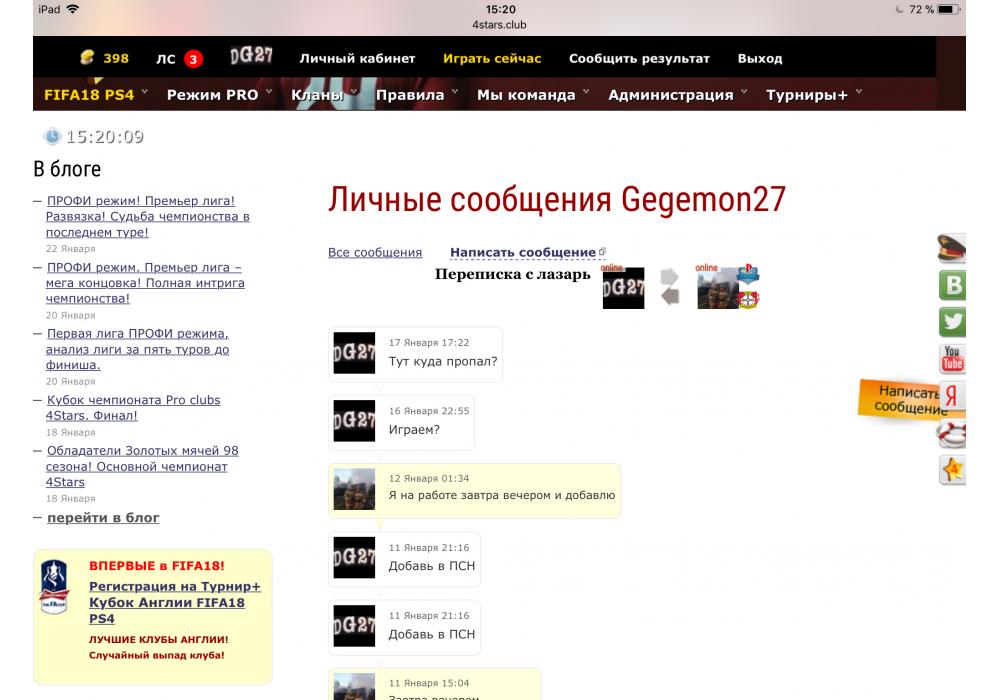Screen dimensions: 1000x700
Task: Open blog post 'ПРОФИ режим. Премьер лига – мега концовка'
Action: click(145, 282)
